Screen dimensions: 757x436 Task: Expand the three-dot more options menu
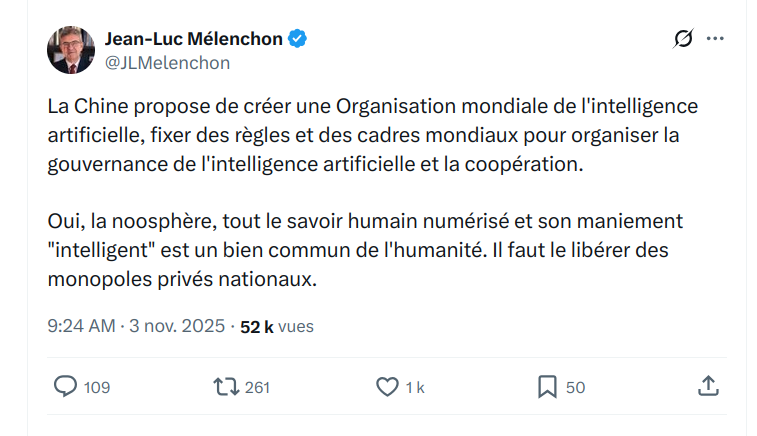click(x=715, y=39)
